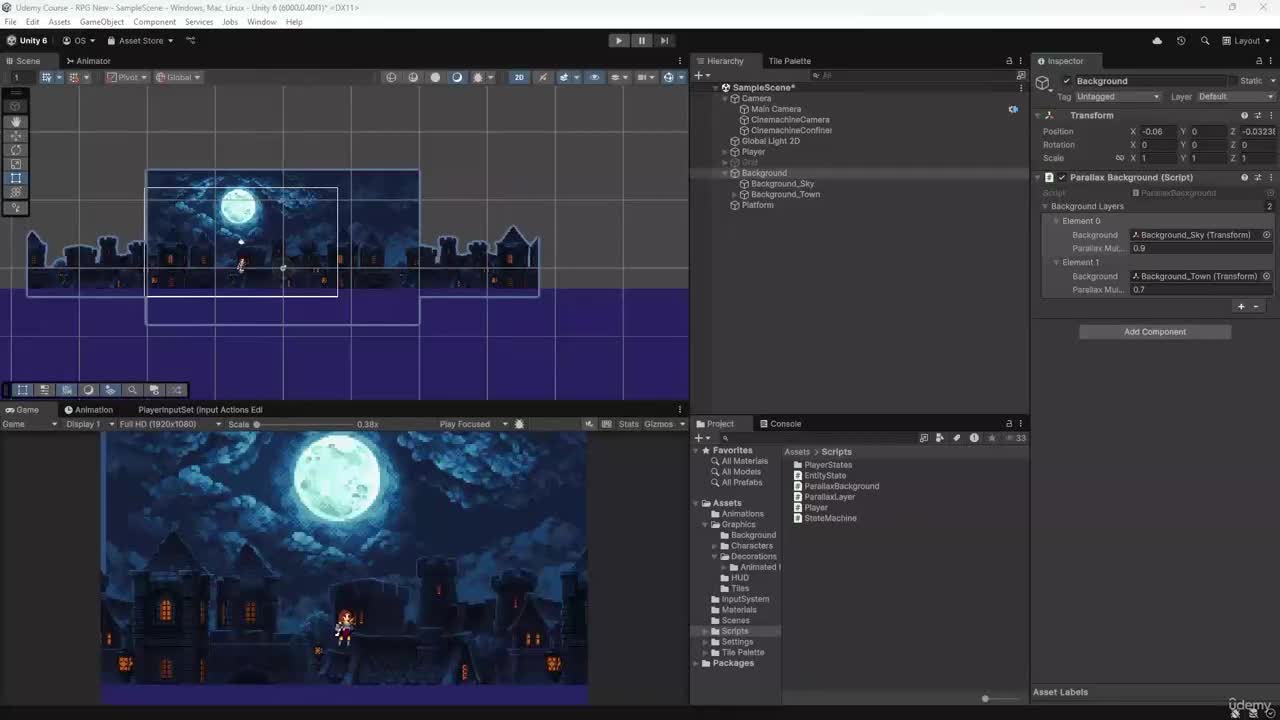Viewport: 1280px width, 720px height.
Task: Click the Add Component button
Action: point(1154,332)
